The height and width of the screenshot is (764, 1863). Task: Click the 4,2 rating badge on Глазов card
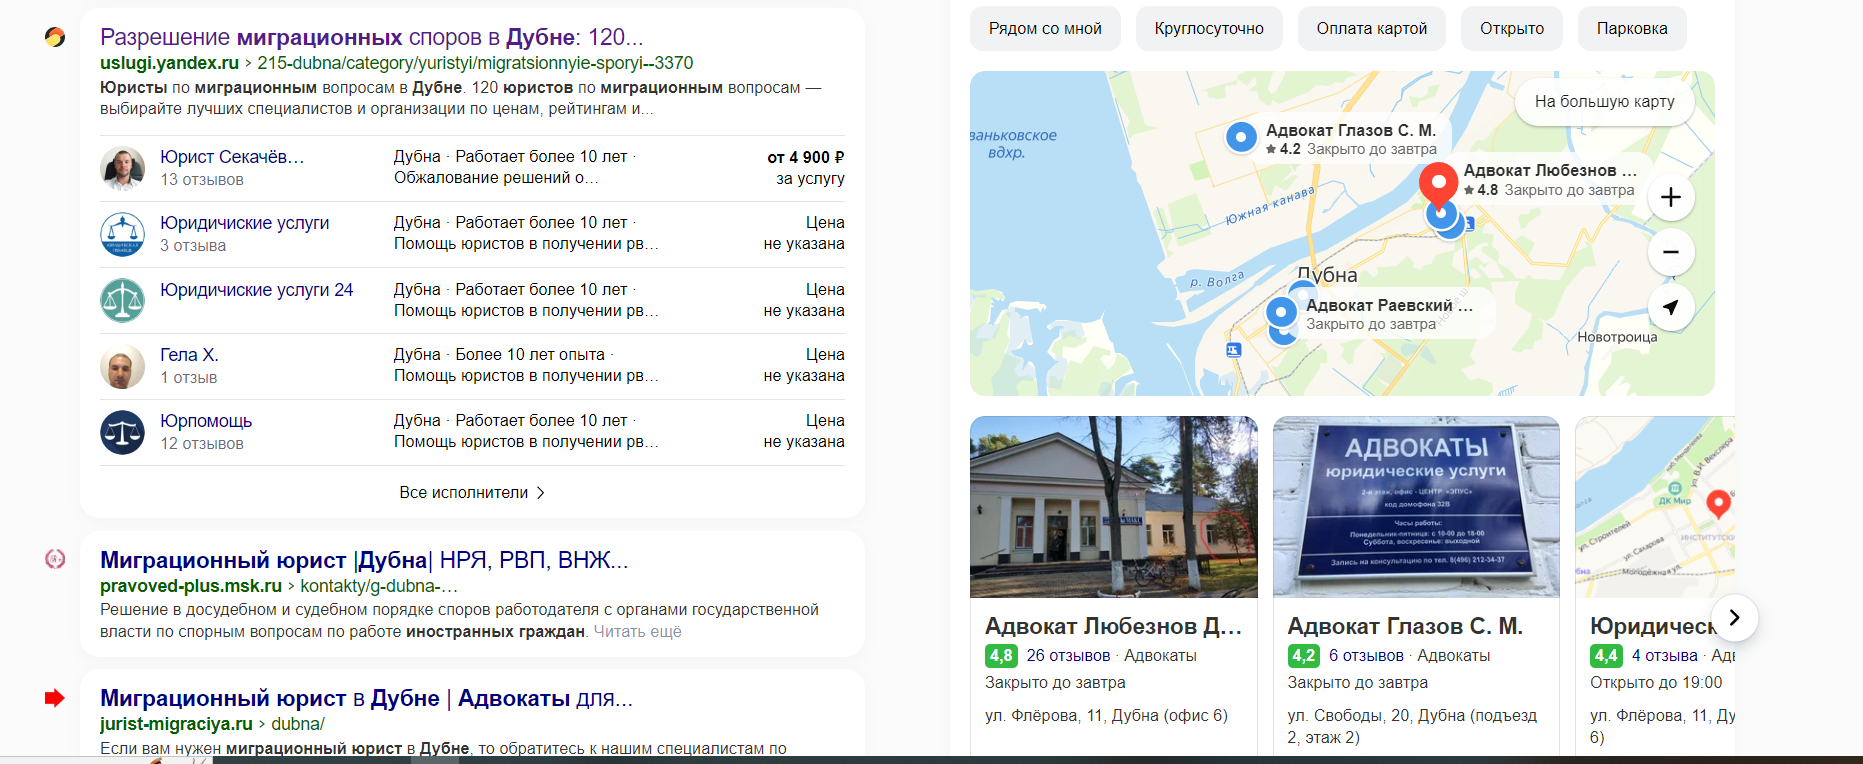pyautogui.click(x=1303, y=656)
